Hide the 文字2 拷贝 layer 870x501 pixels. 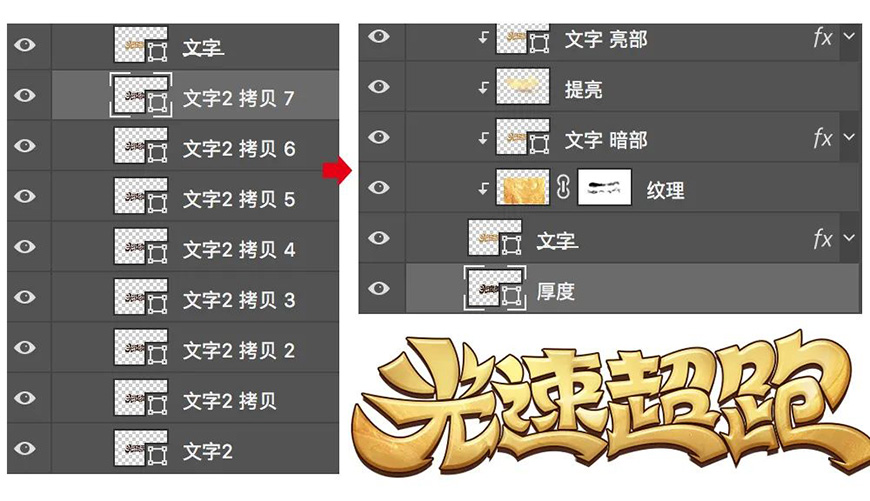coord(25,398)
